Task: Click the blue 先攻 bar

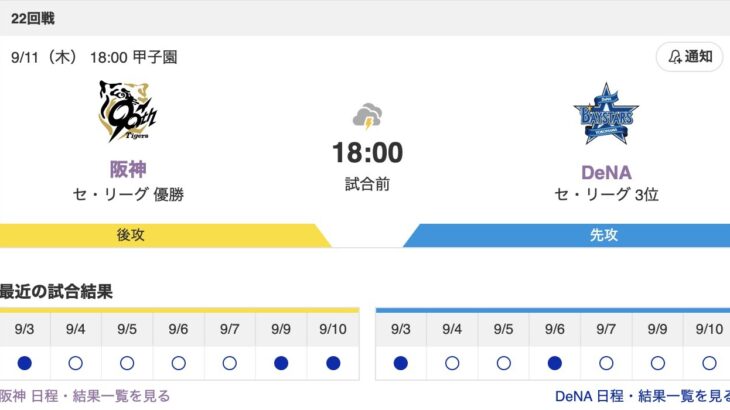Action: [x=567, y=235]
